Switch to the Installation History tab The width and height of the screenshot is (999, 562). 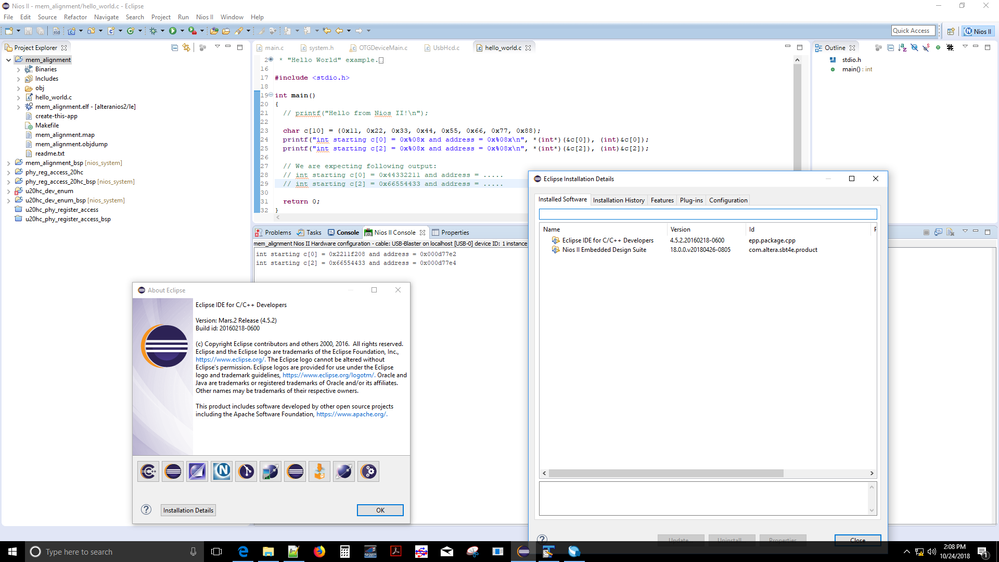click(x=618, y=200)
